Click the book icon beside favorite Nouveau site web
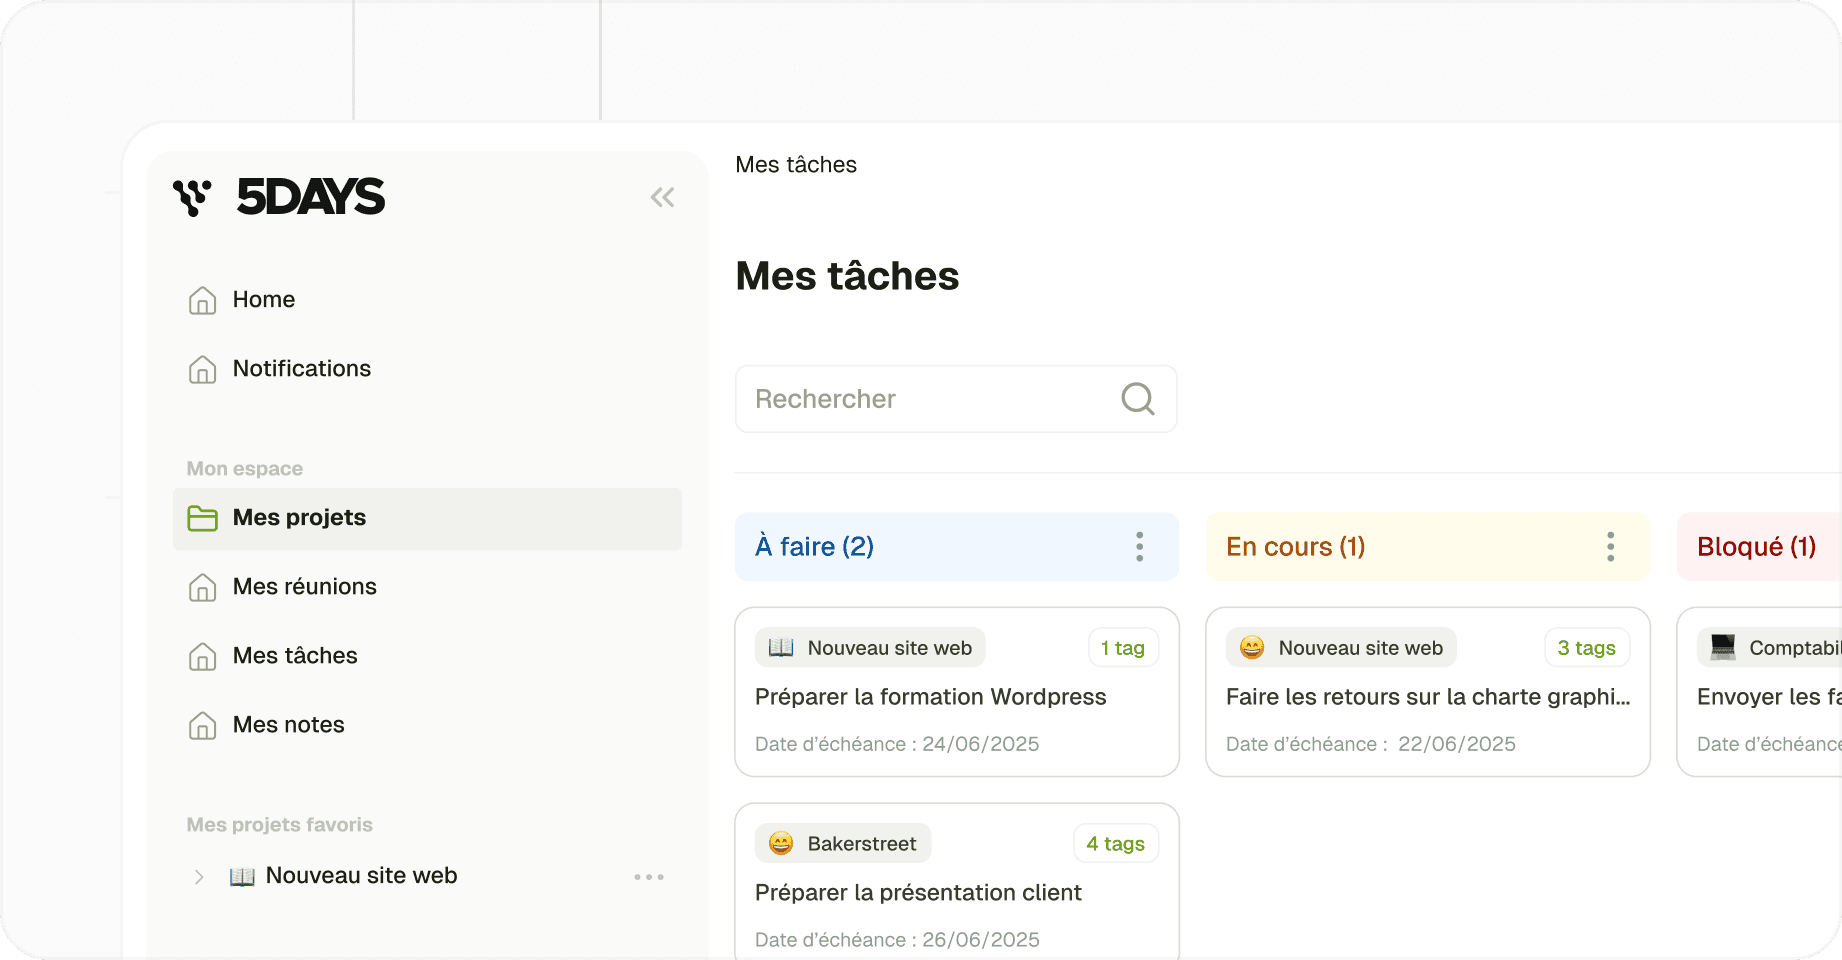Viewport: 1842px width, 960px height. [x=242, y=877]
